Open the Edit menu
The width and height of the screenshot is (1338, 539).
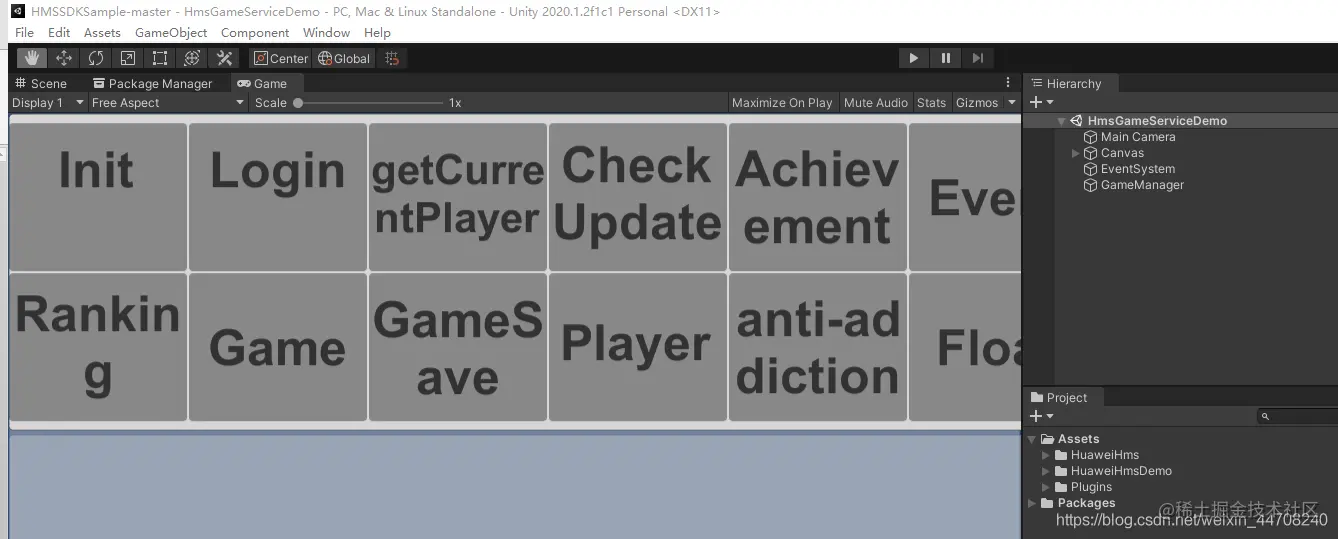point(59,32)
